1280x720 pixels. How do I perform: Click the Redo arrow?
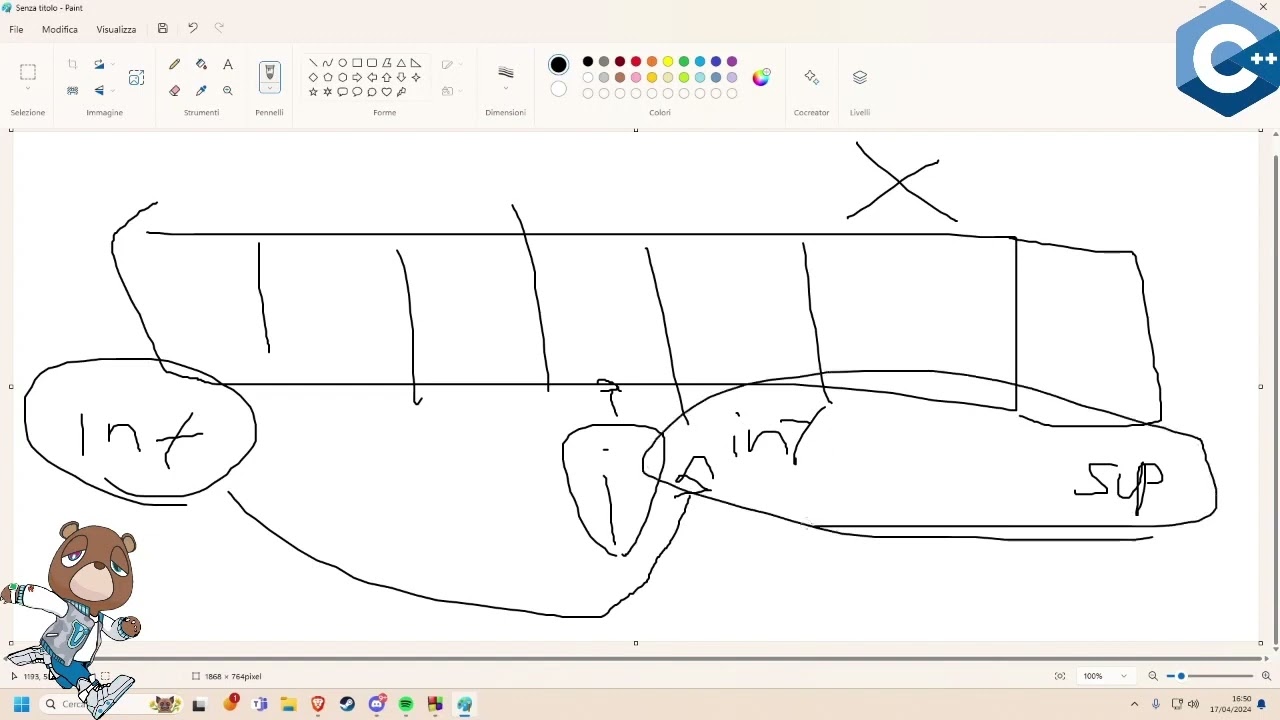[219, 28]
